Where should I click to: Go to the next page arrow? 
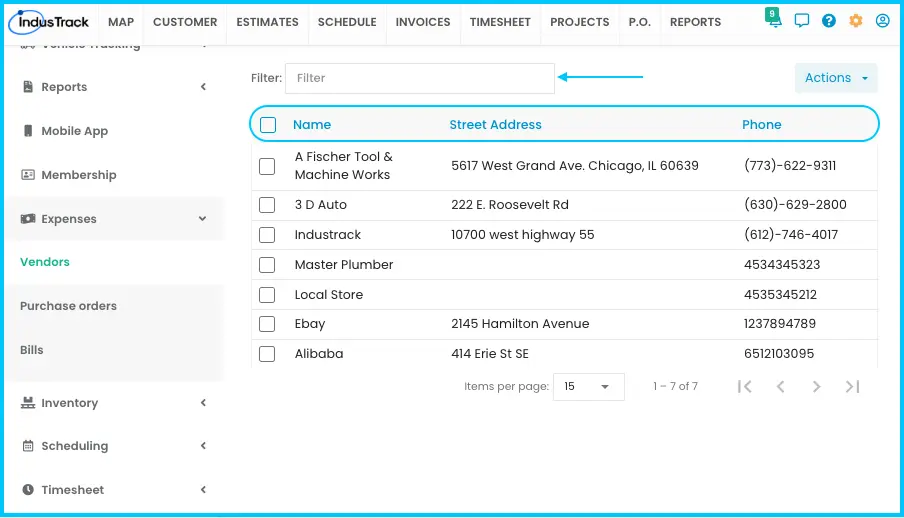tap(816, 386)
